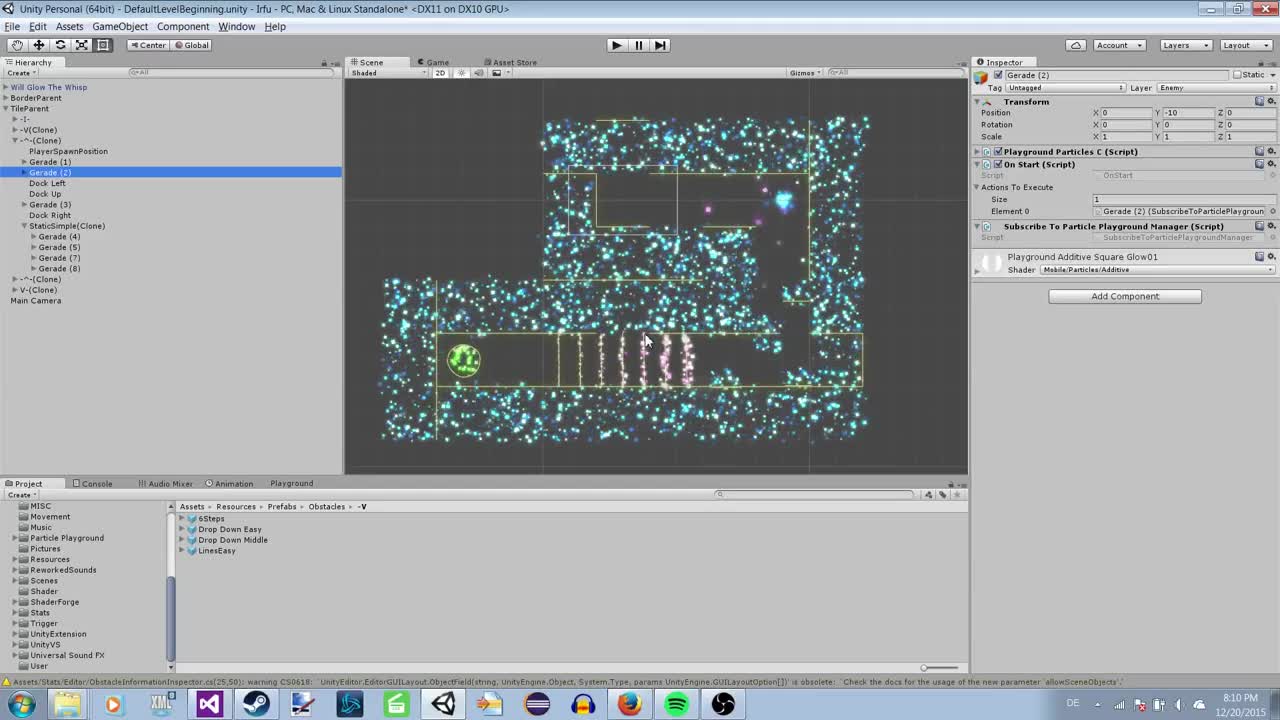Toggle Global coordinate space button

[192, 45]
